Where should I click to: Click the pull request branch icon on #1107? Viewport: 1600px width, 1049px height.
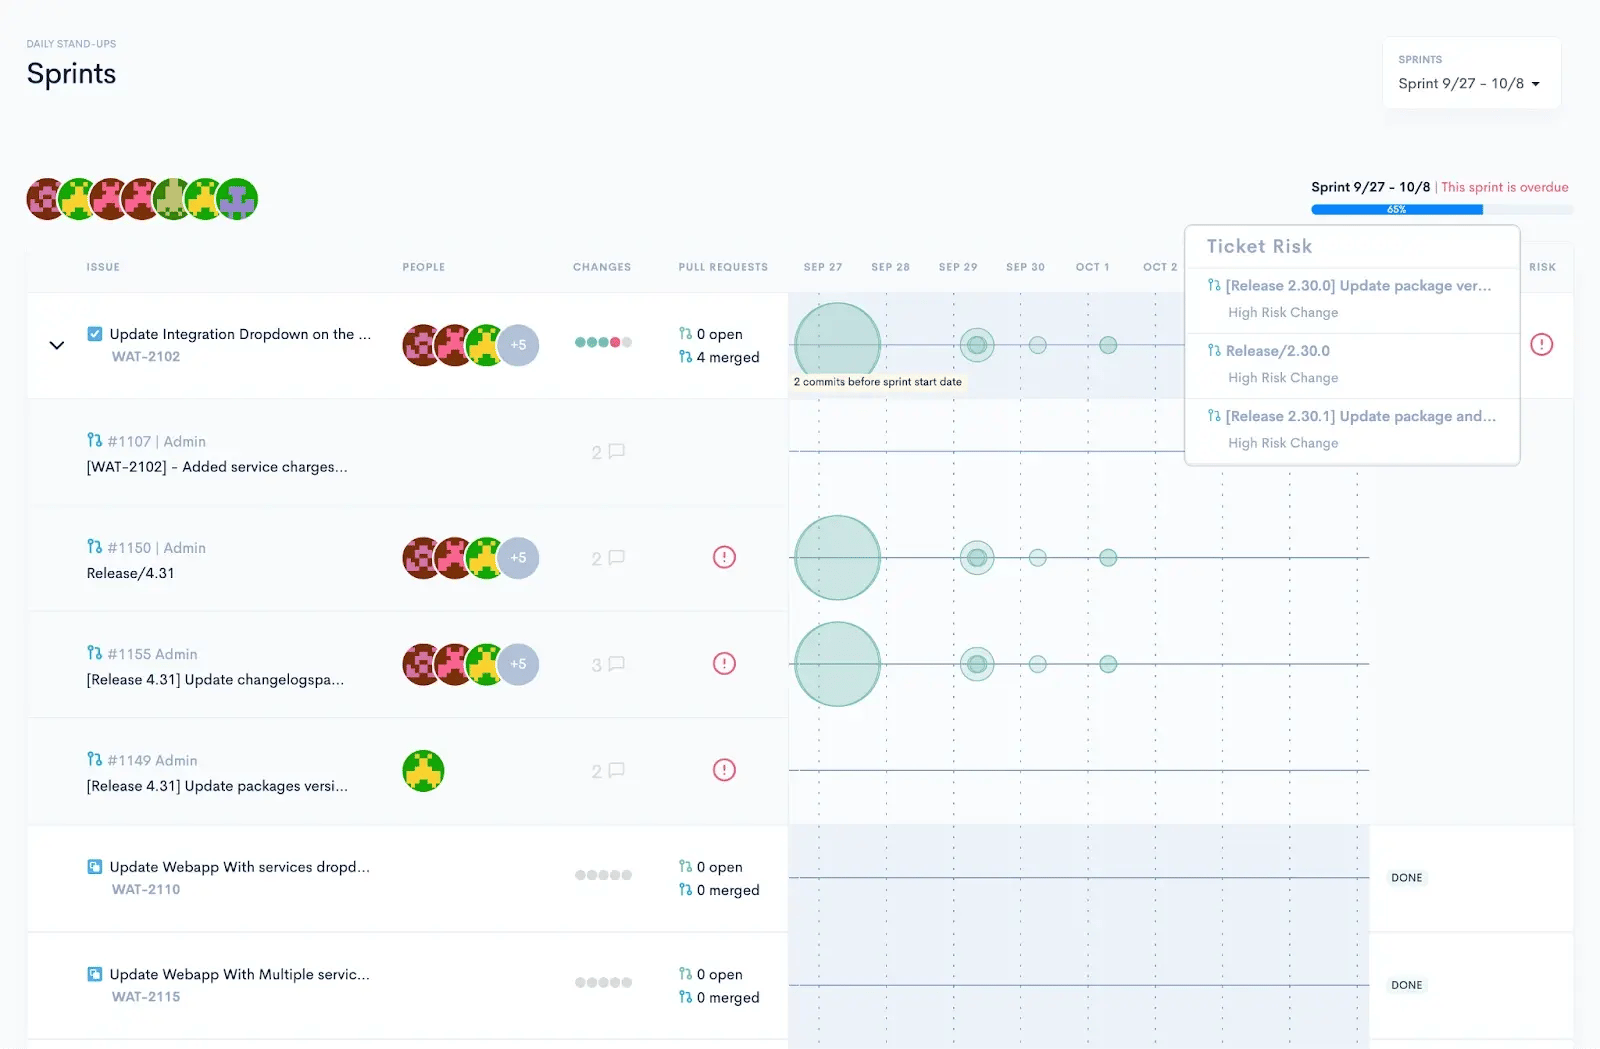[93, 441]
